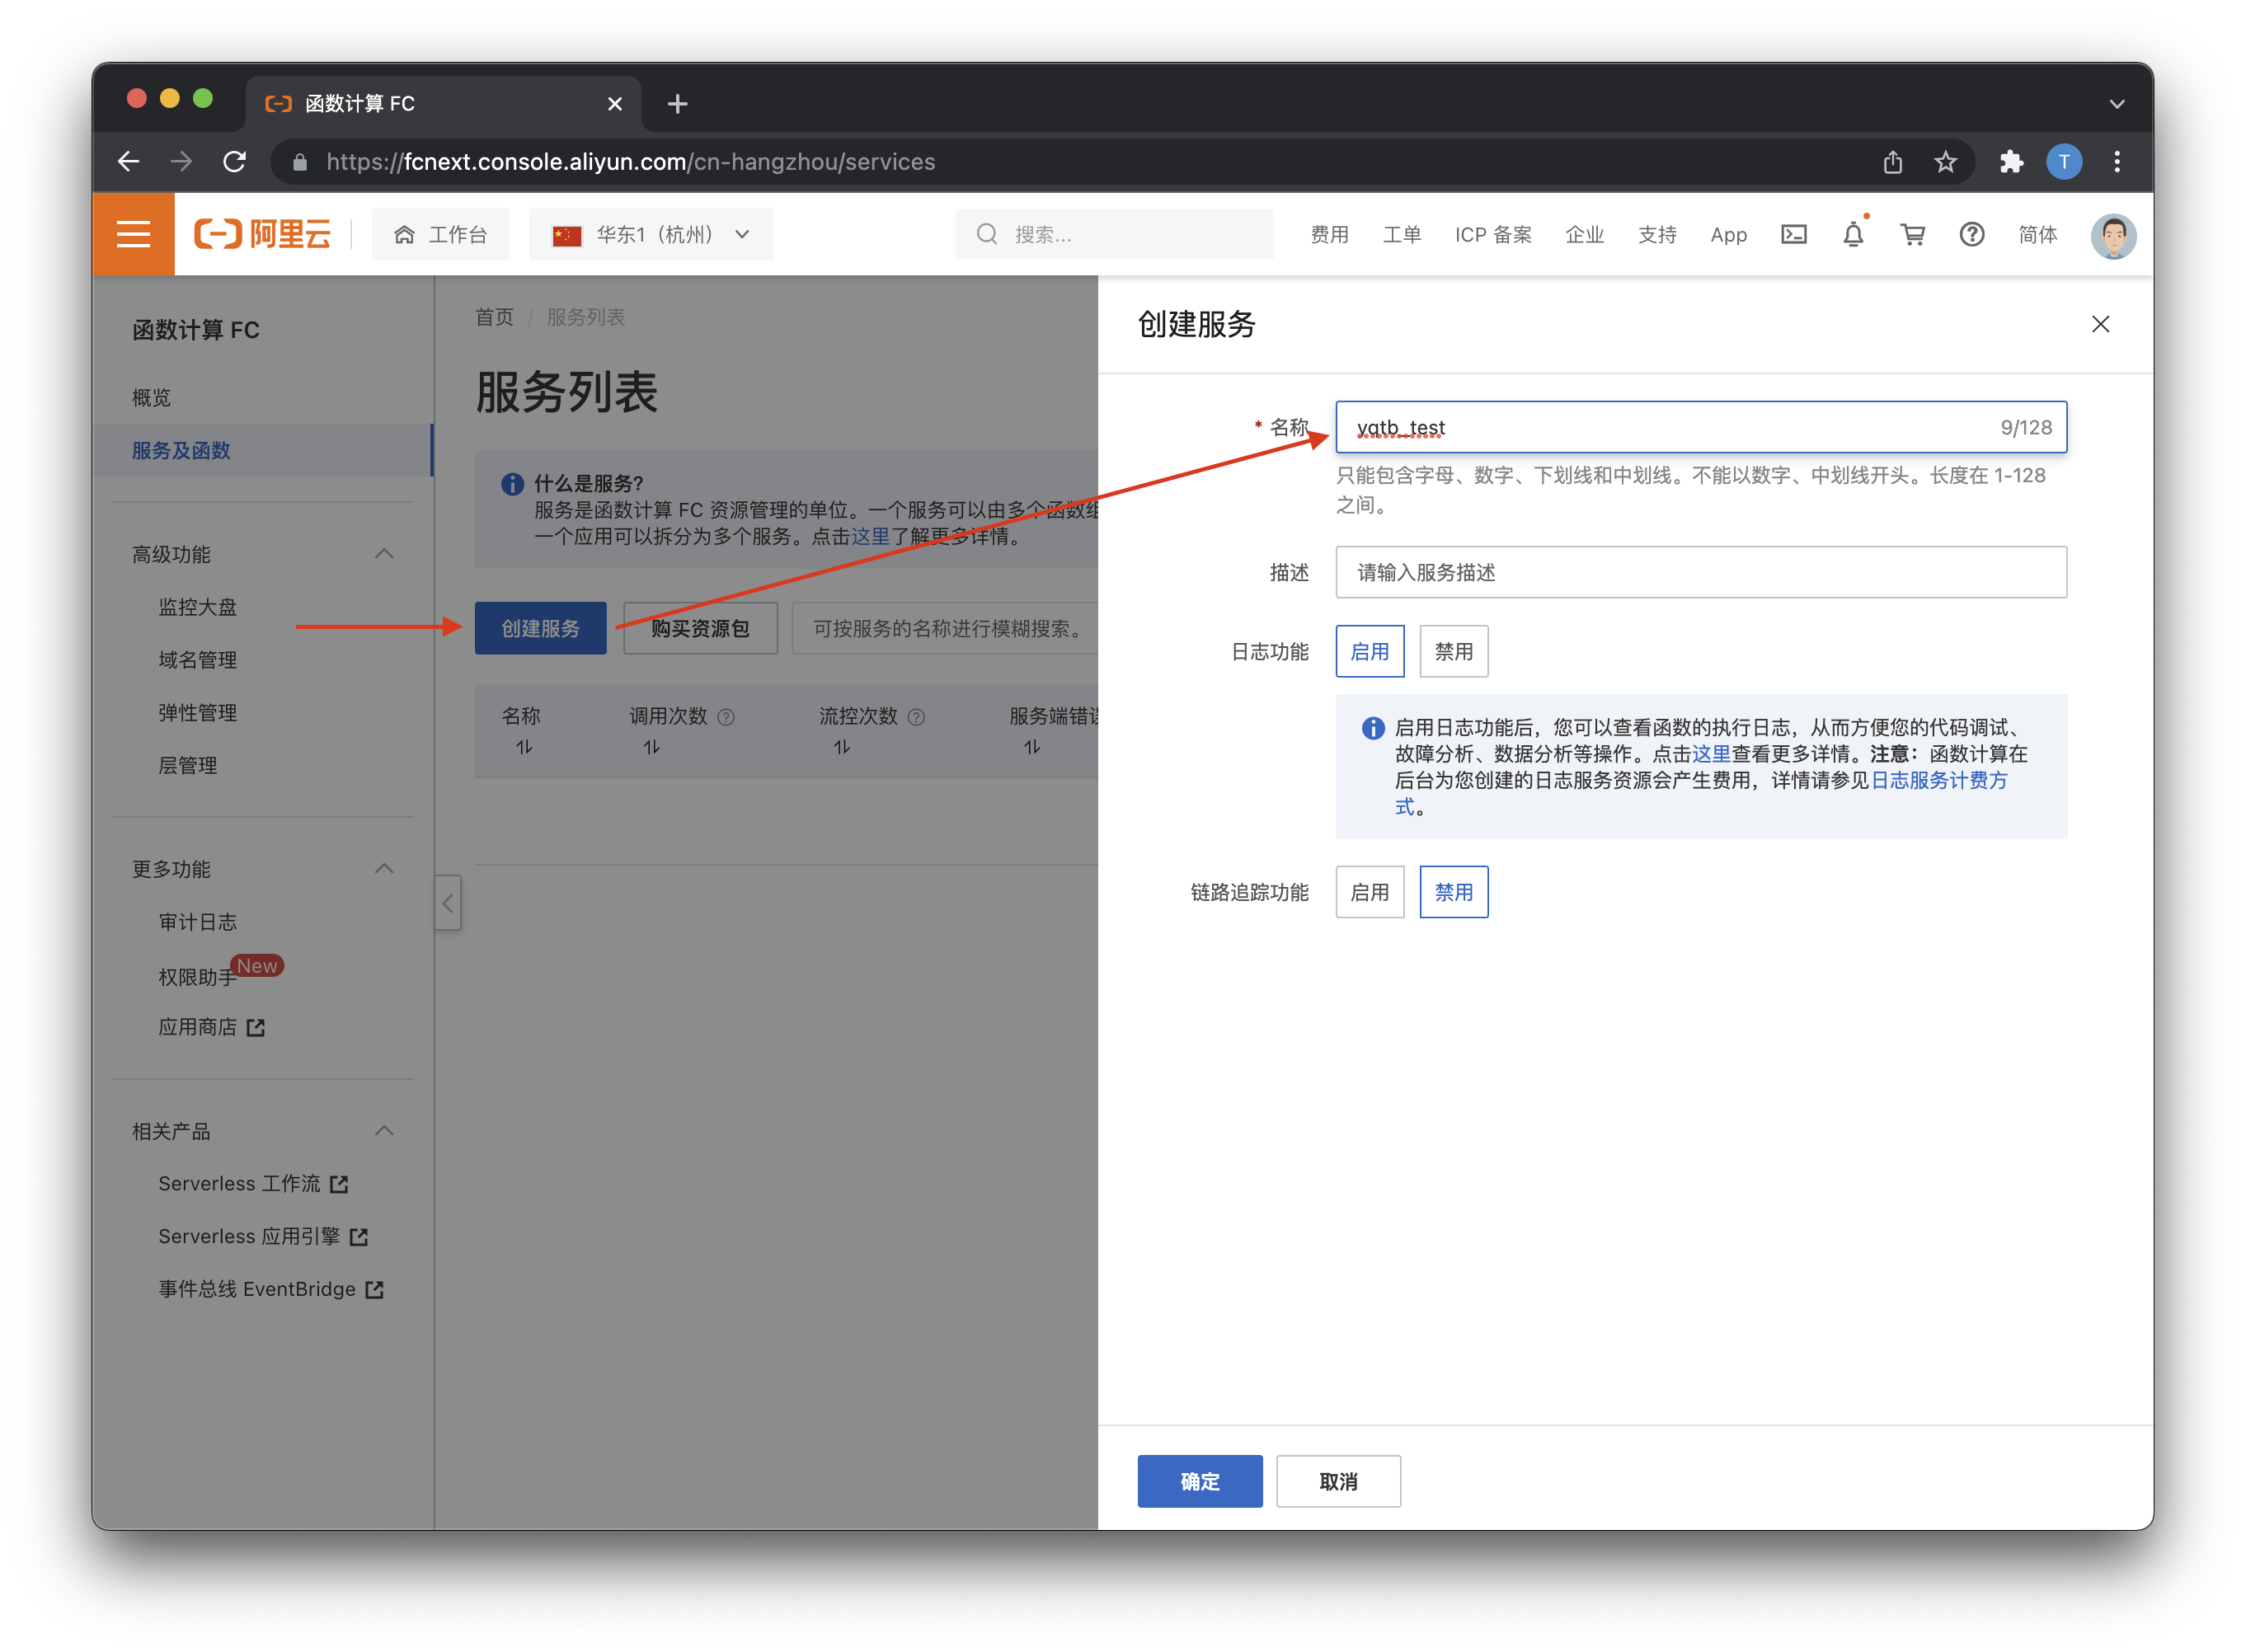
Task: Click the 费用 top menu
Action: [x=1329, y=234]
